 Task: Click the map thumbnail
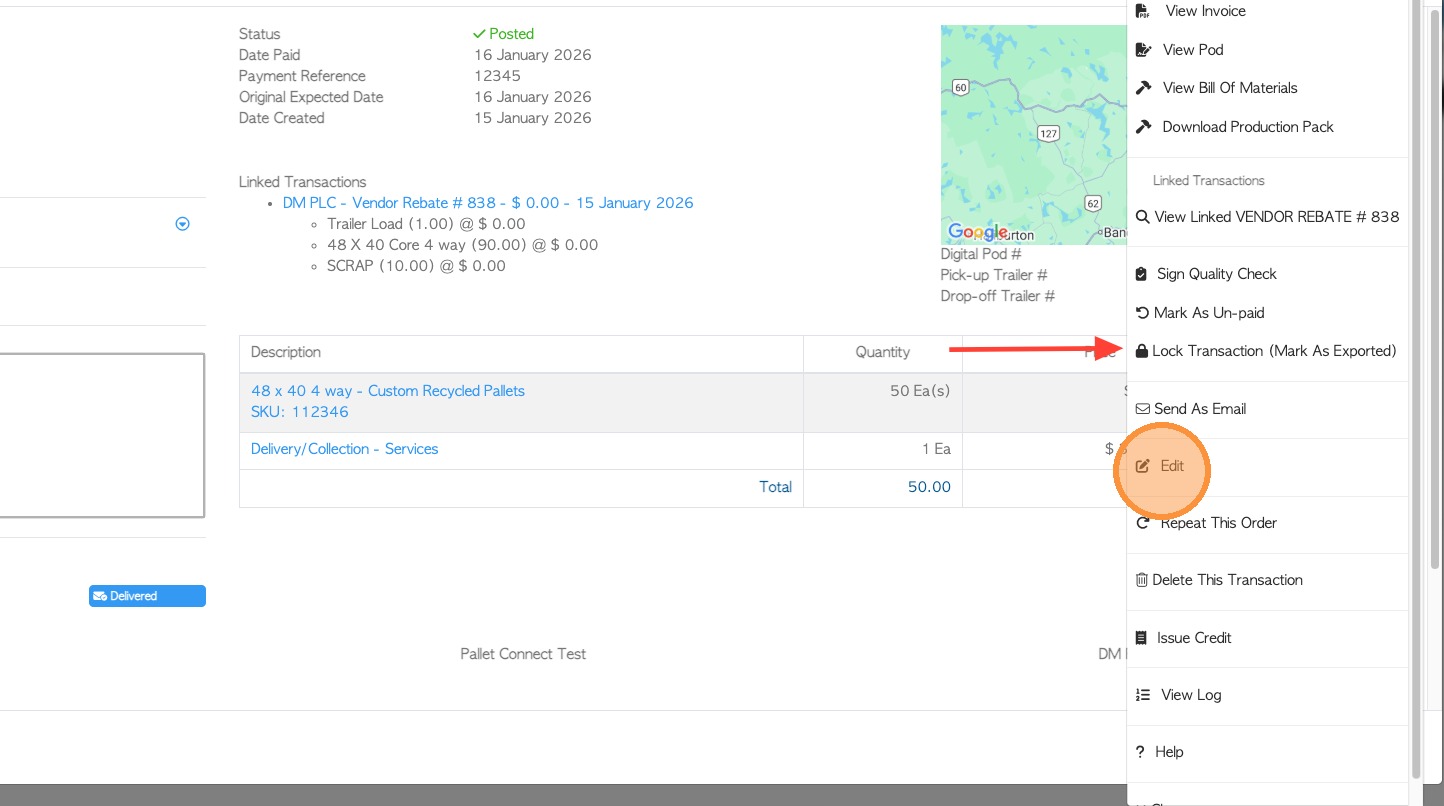click(x=1034, y=135)
